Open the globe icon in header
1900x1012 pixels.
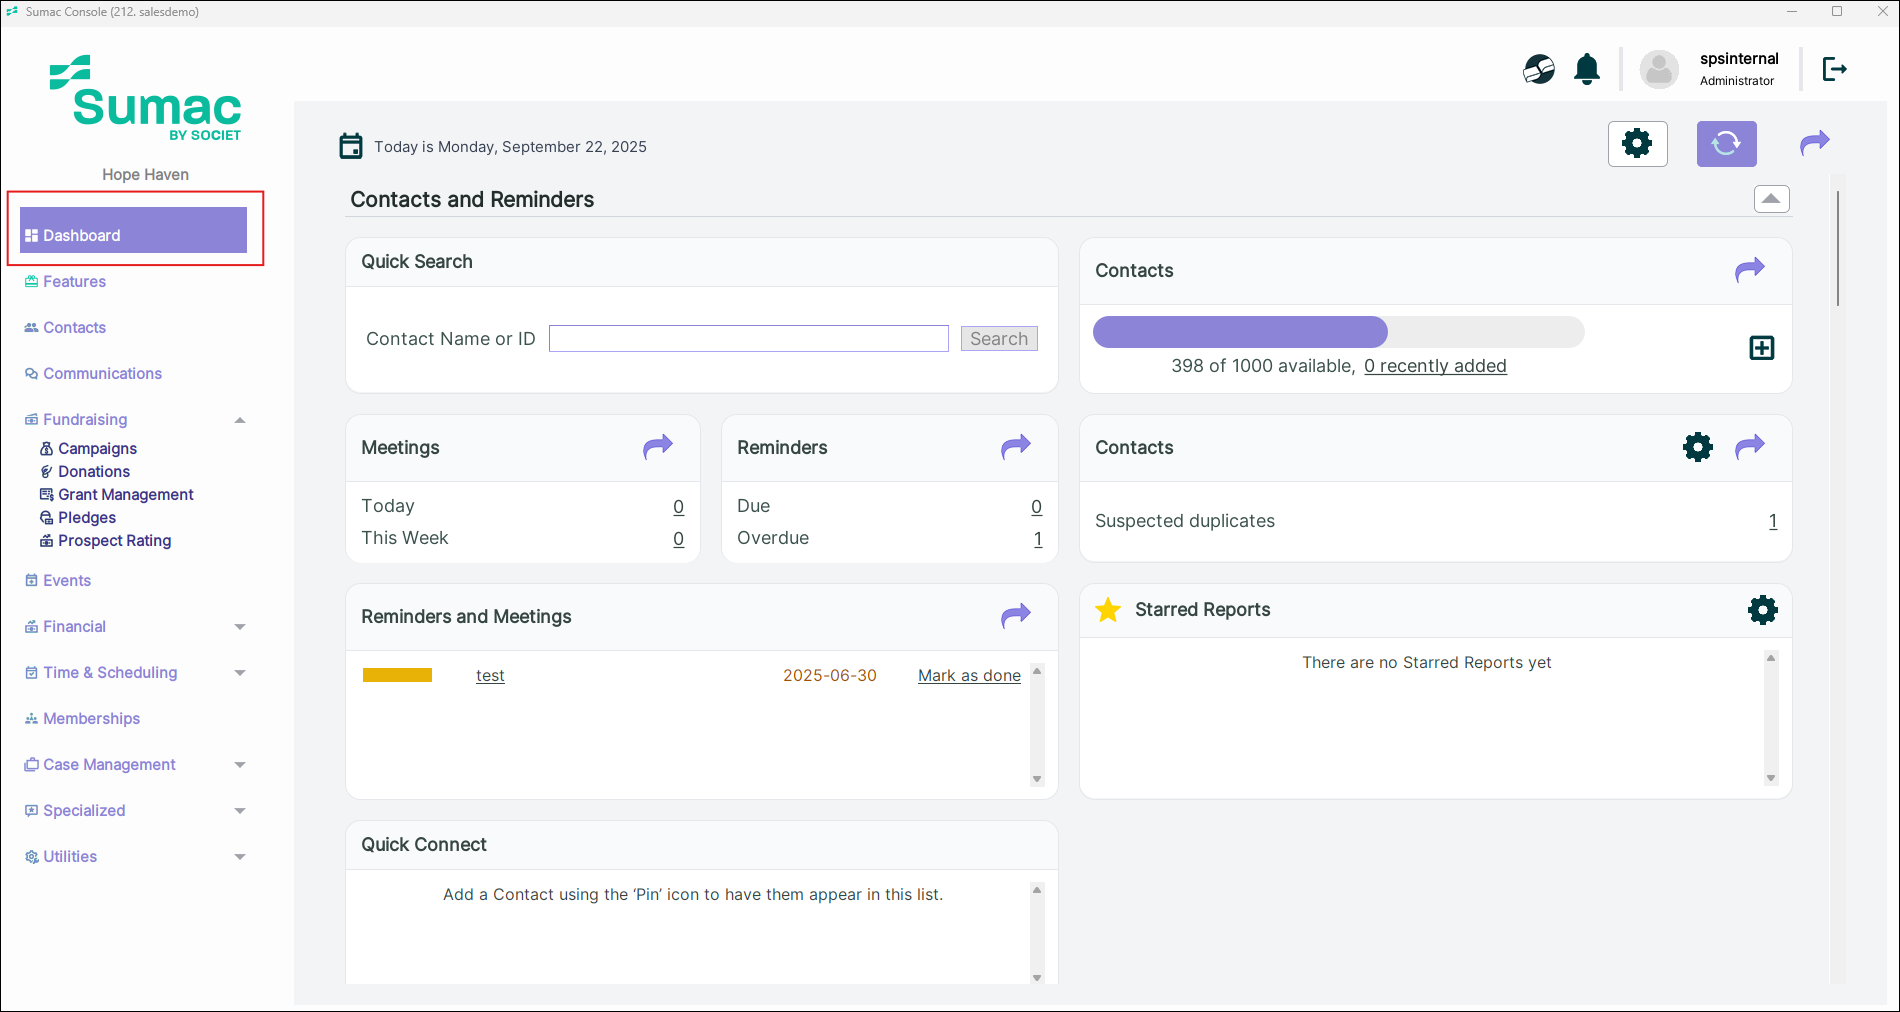1539,69
